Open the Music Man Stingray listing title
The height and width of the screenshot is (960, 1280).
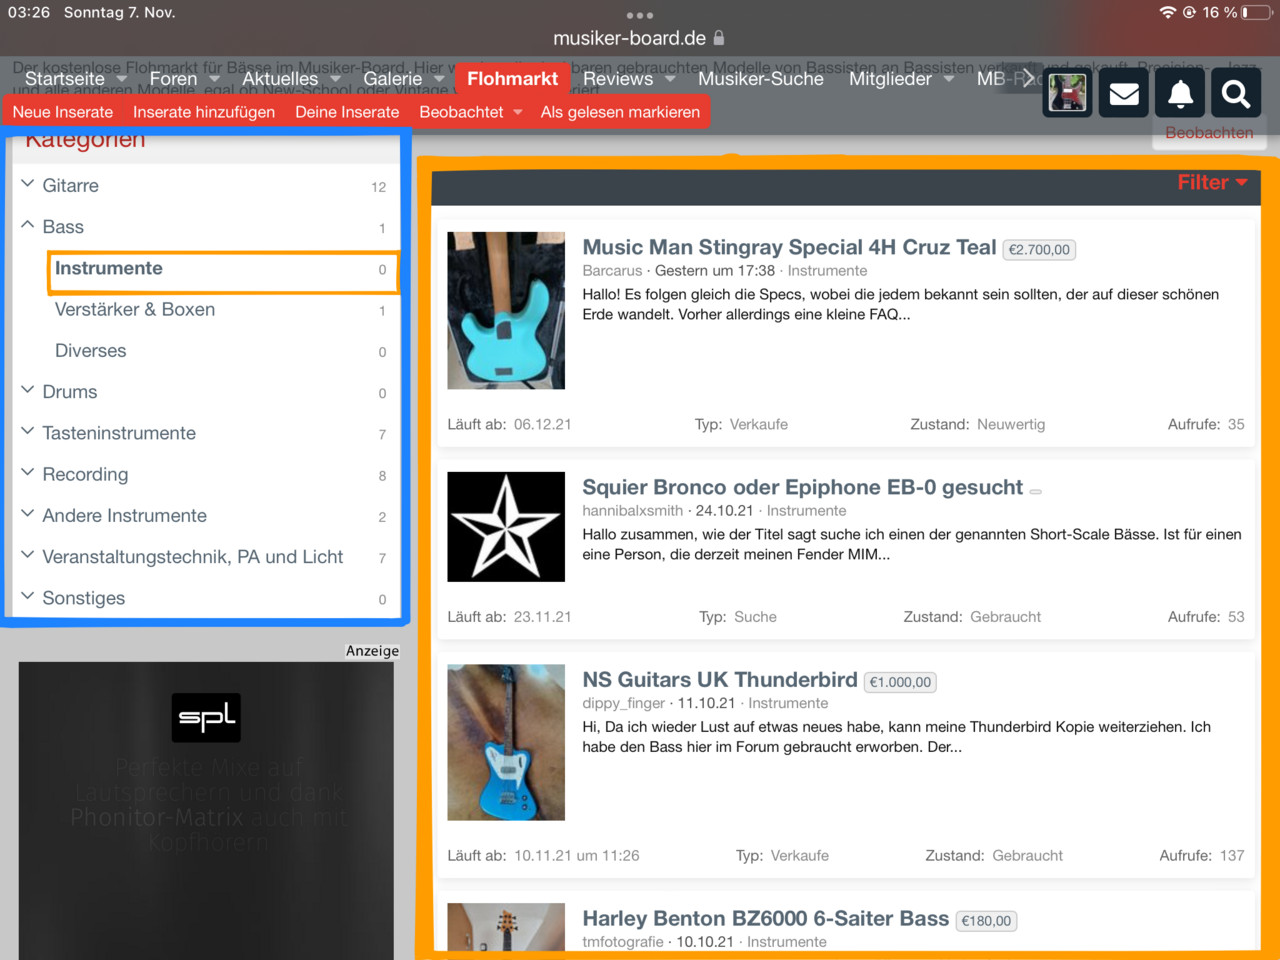point(789,247)
